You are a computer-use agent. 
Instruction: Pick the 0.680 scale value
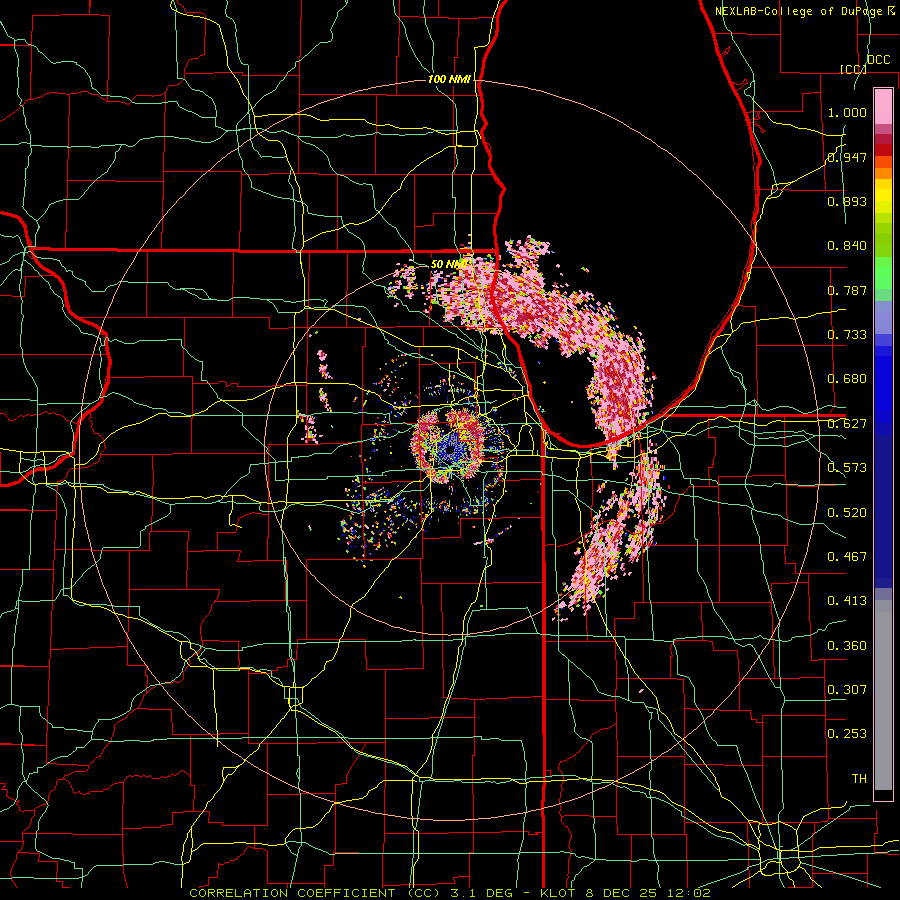[847, 379]
